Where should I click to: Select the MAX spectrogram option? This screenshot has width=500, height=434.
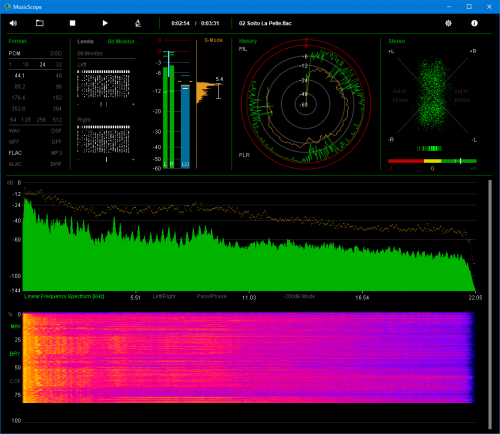pos(16,326)
